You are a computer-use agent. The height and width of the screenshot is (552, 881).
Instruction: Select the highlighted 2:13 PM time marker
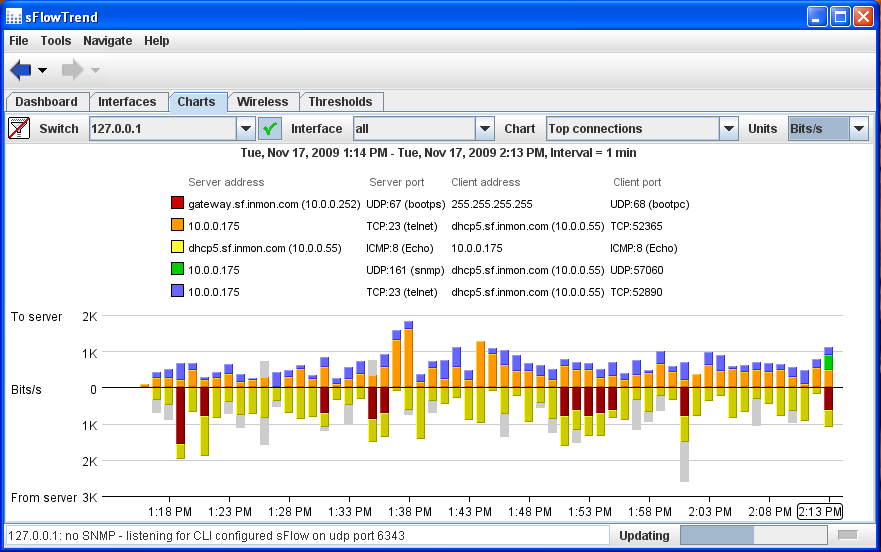820,512
